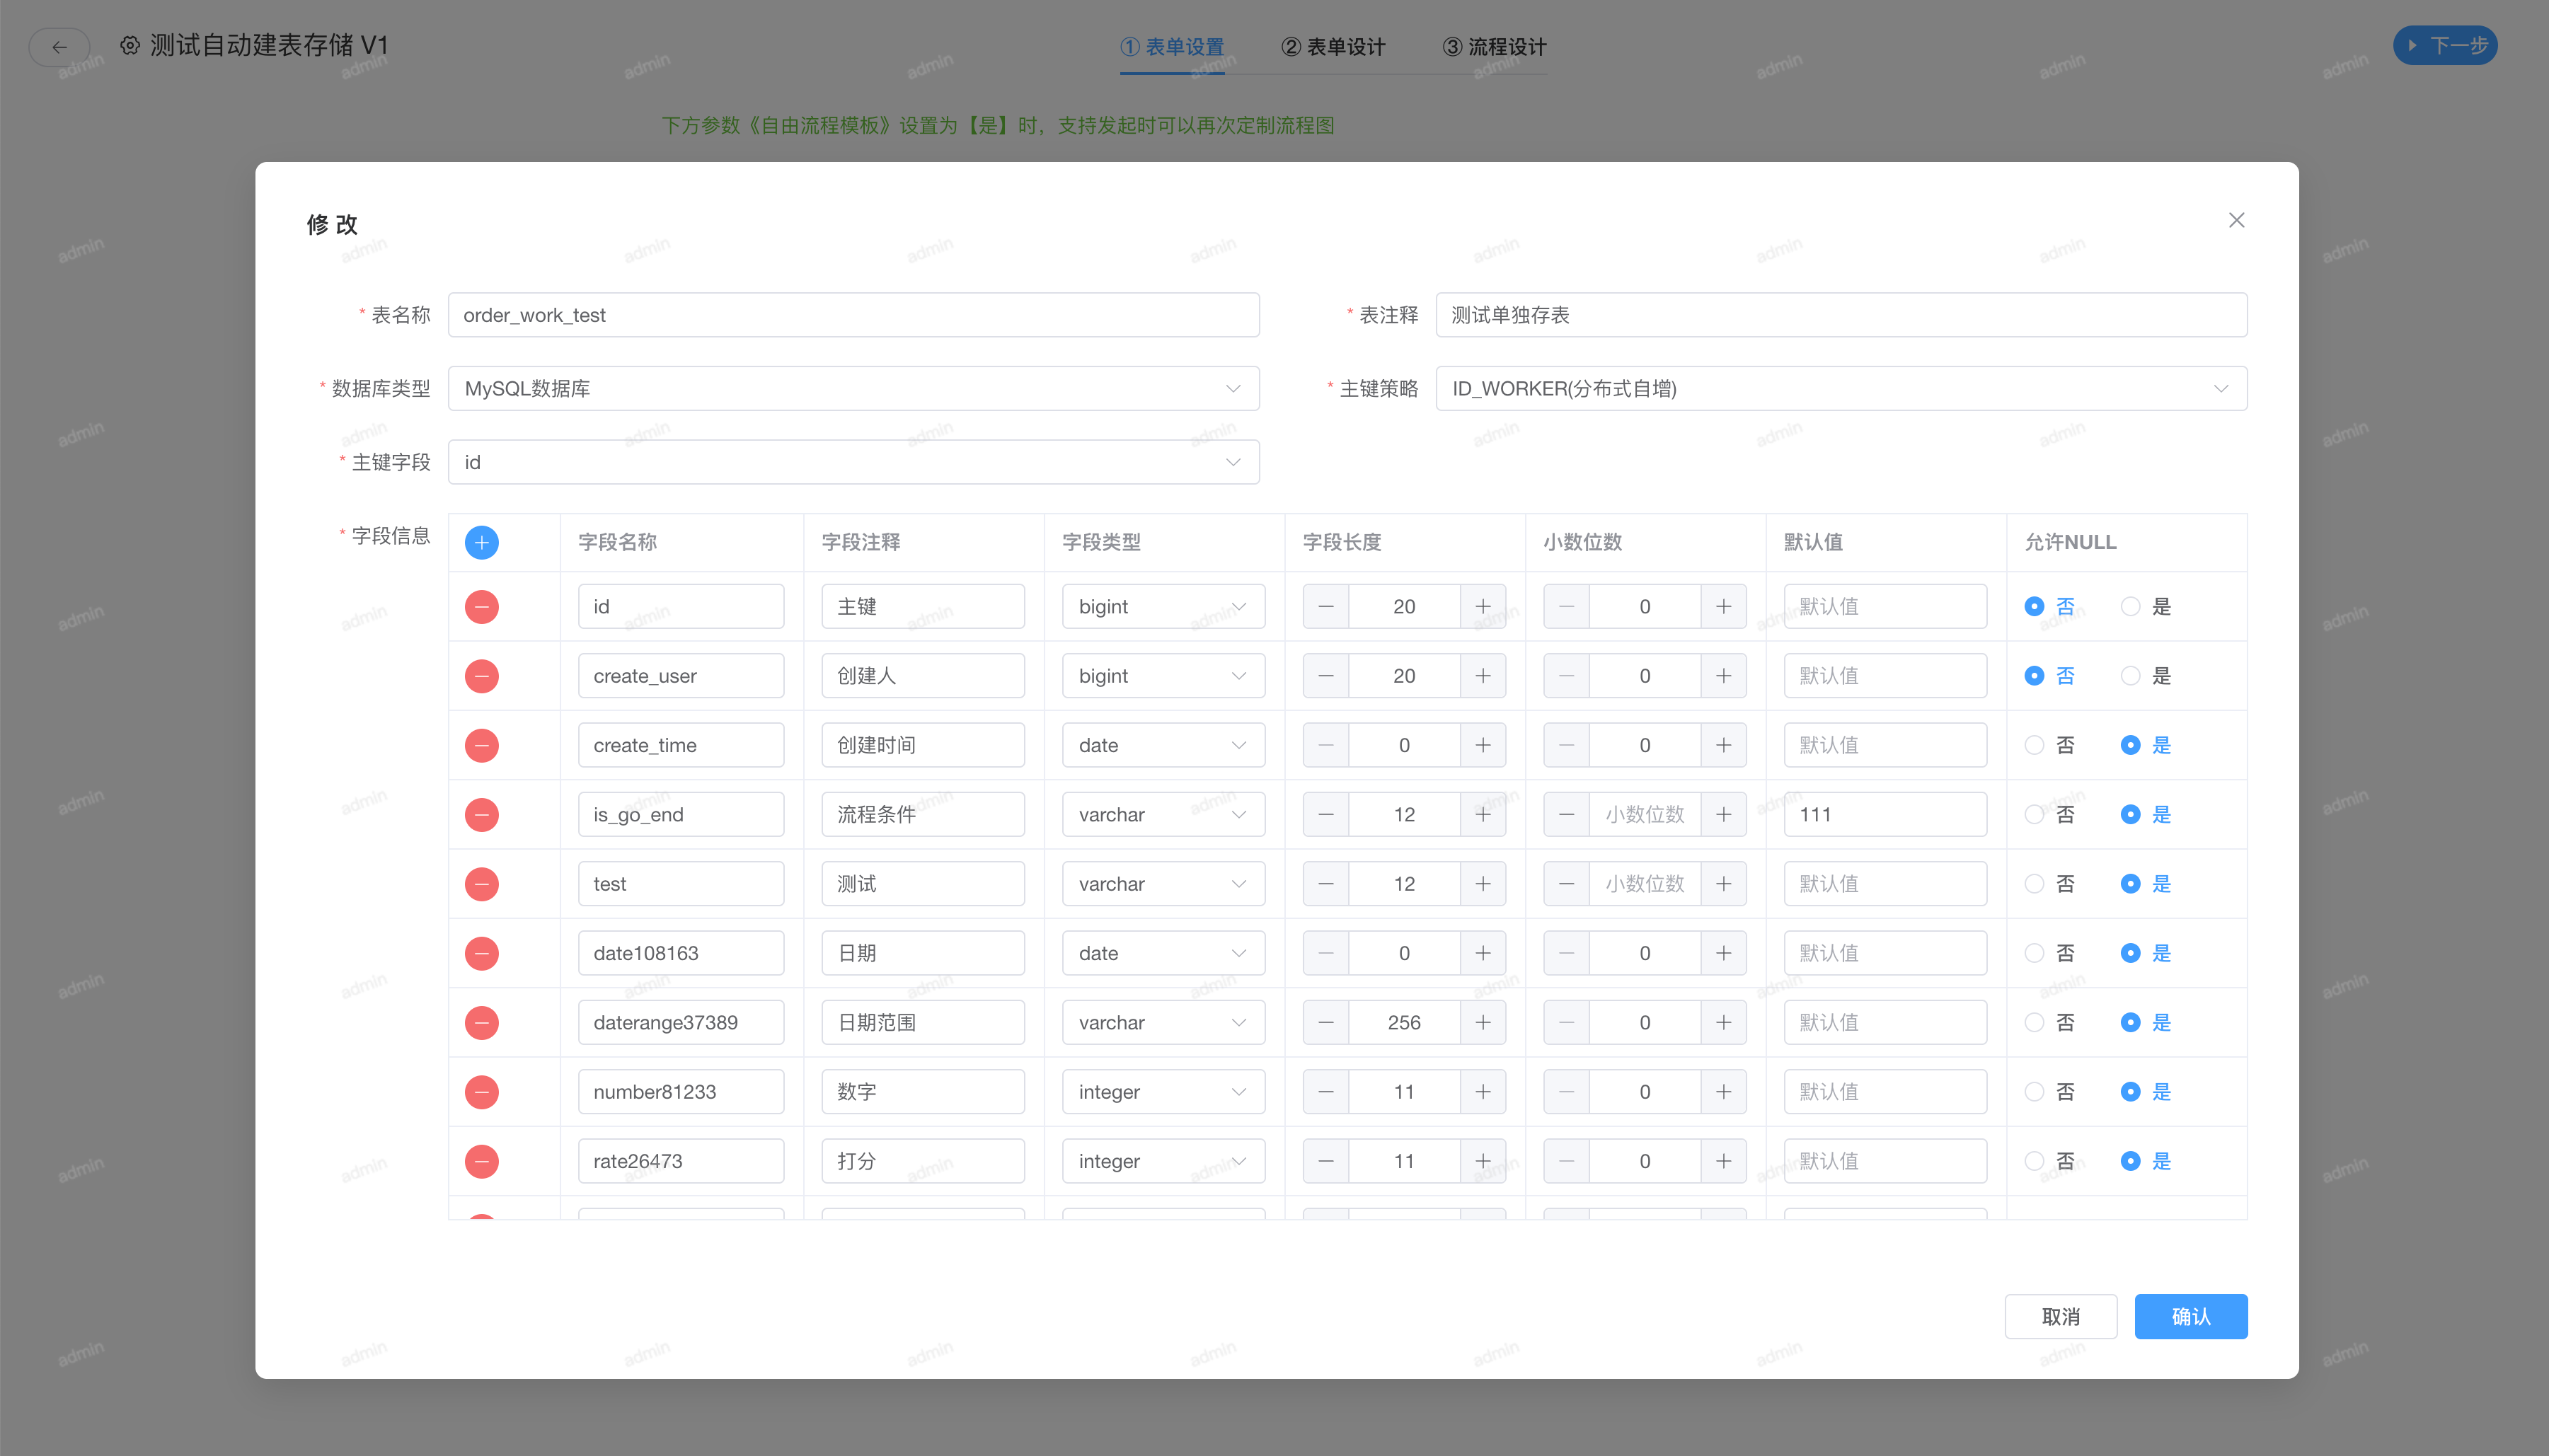Increase field length for id row
2549x1456 pixels.
coord(1482,606)
